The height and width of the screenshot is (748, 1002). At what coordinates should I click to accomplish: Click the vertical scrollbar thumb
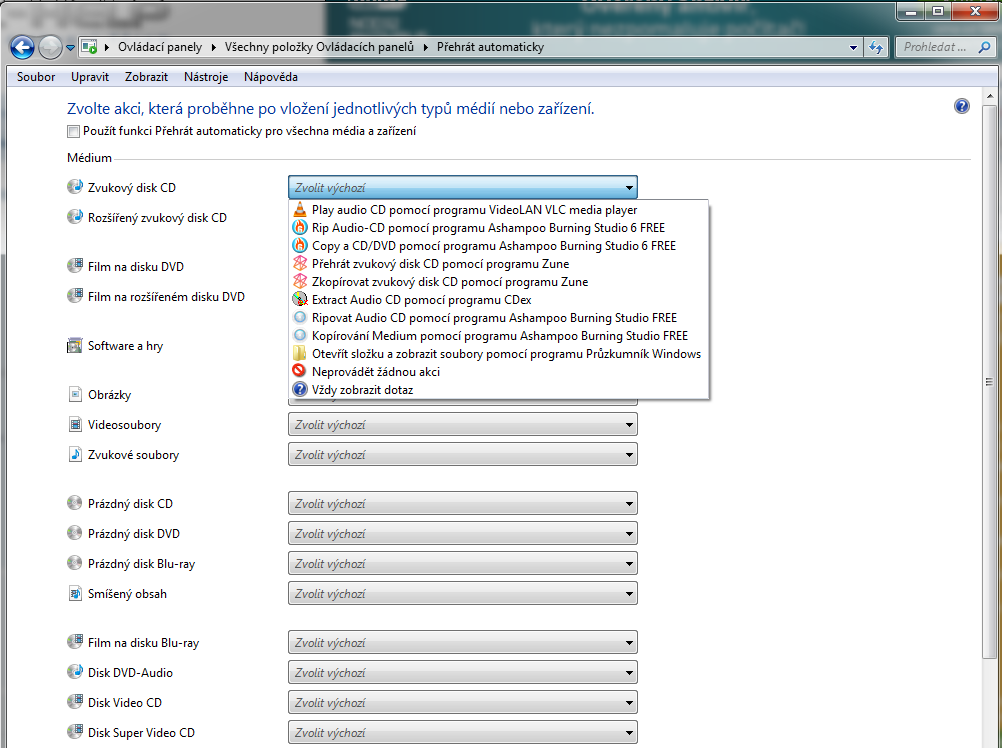(x=989, y=382)
